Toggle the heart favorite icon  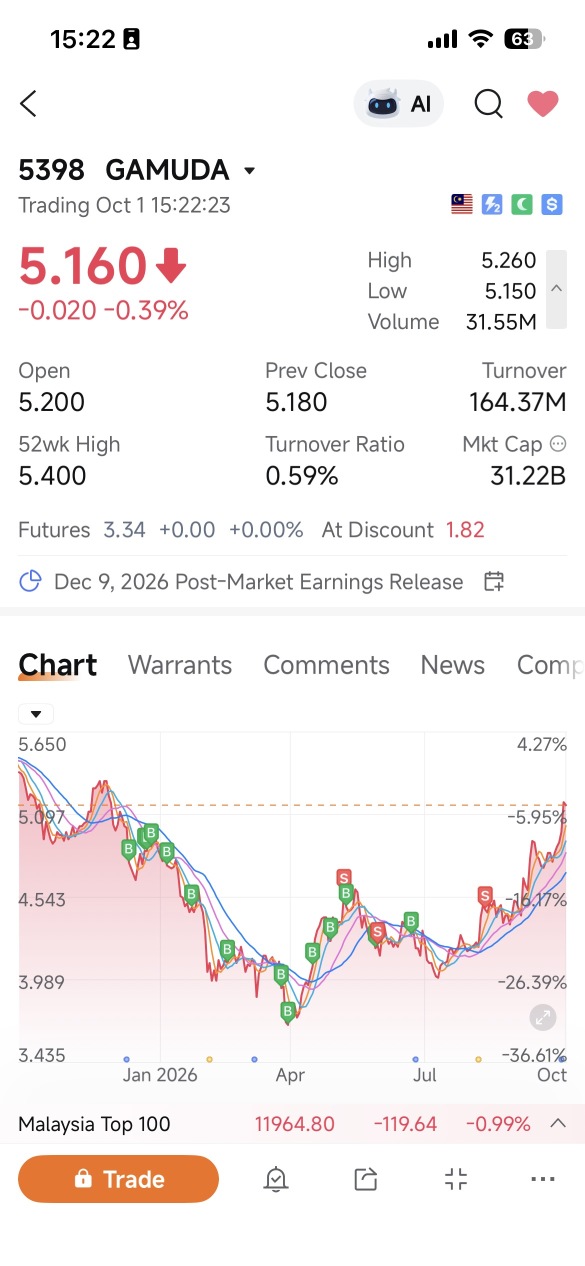[543, 103]
